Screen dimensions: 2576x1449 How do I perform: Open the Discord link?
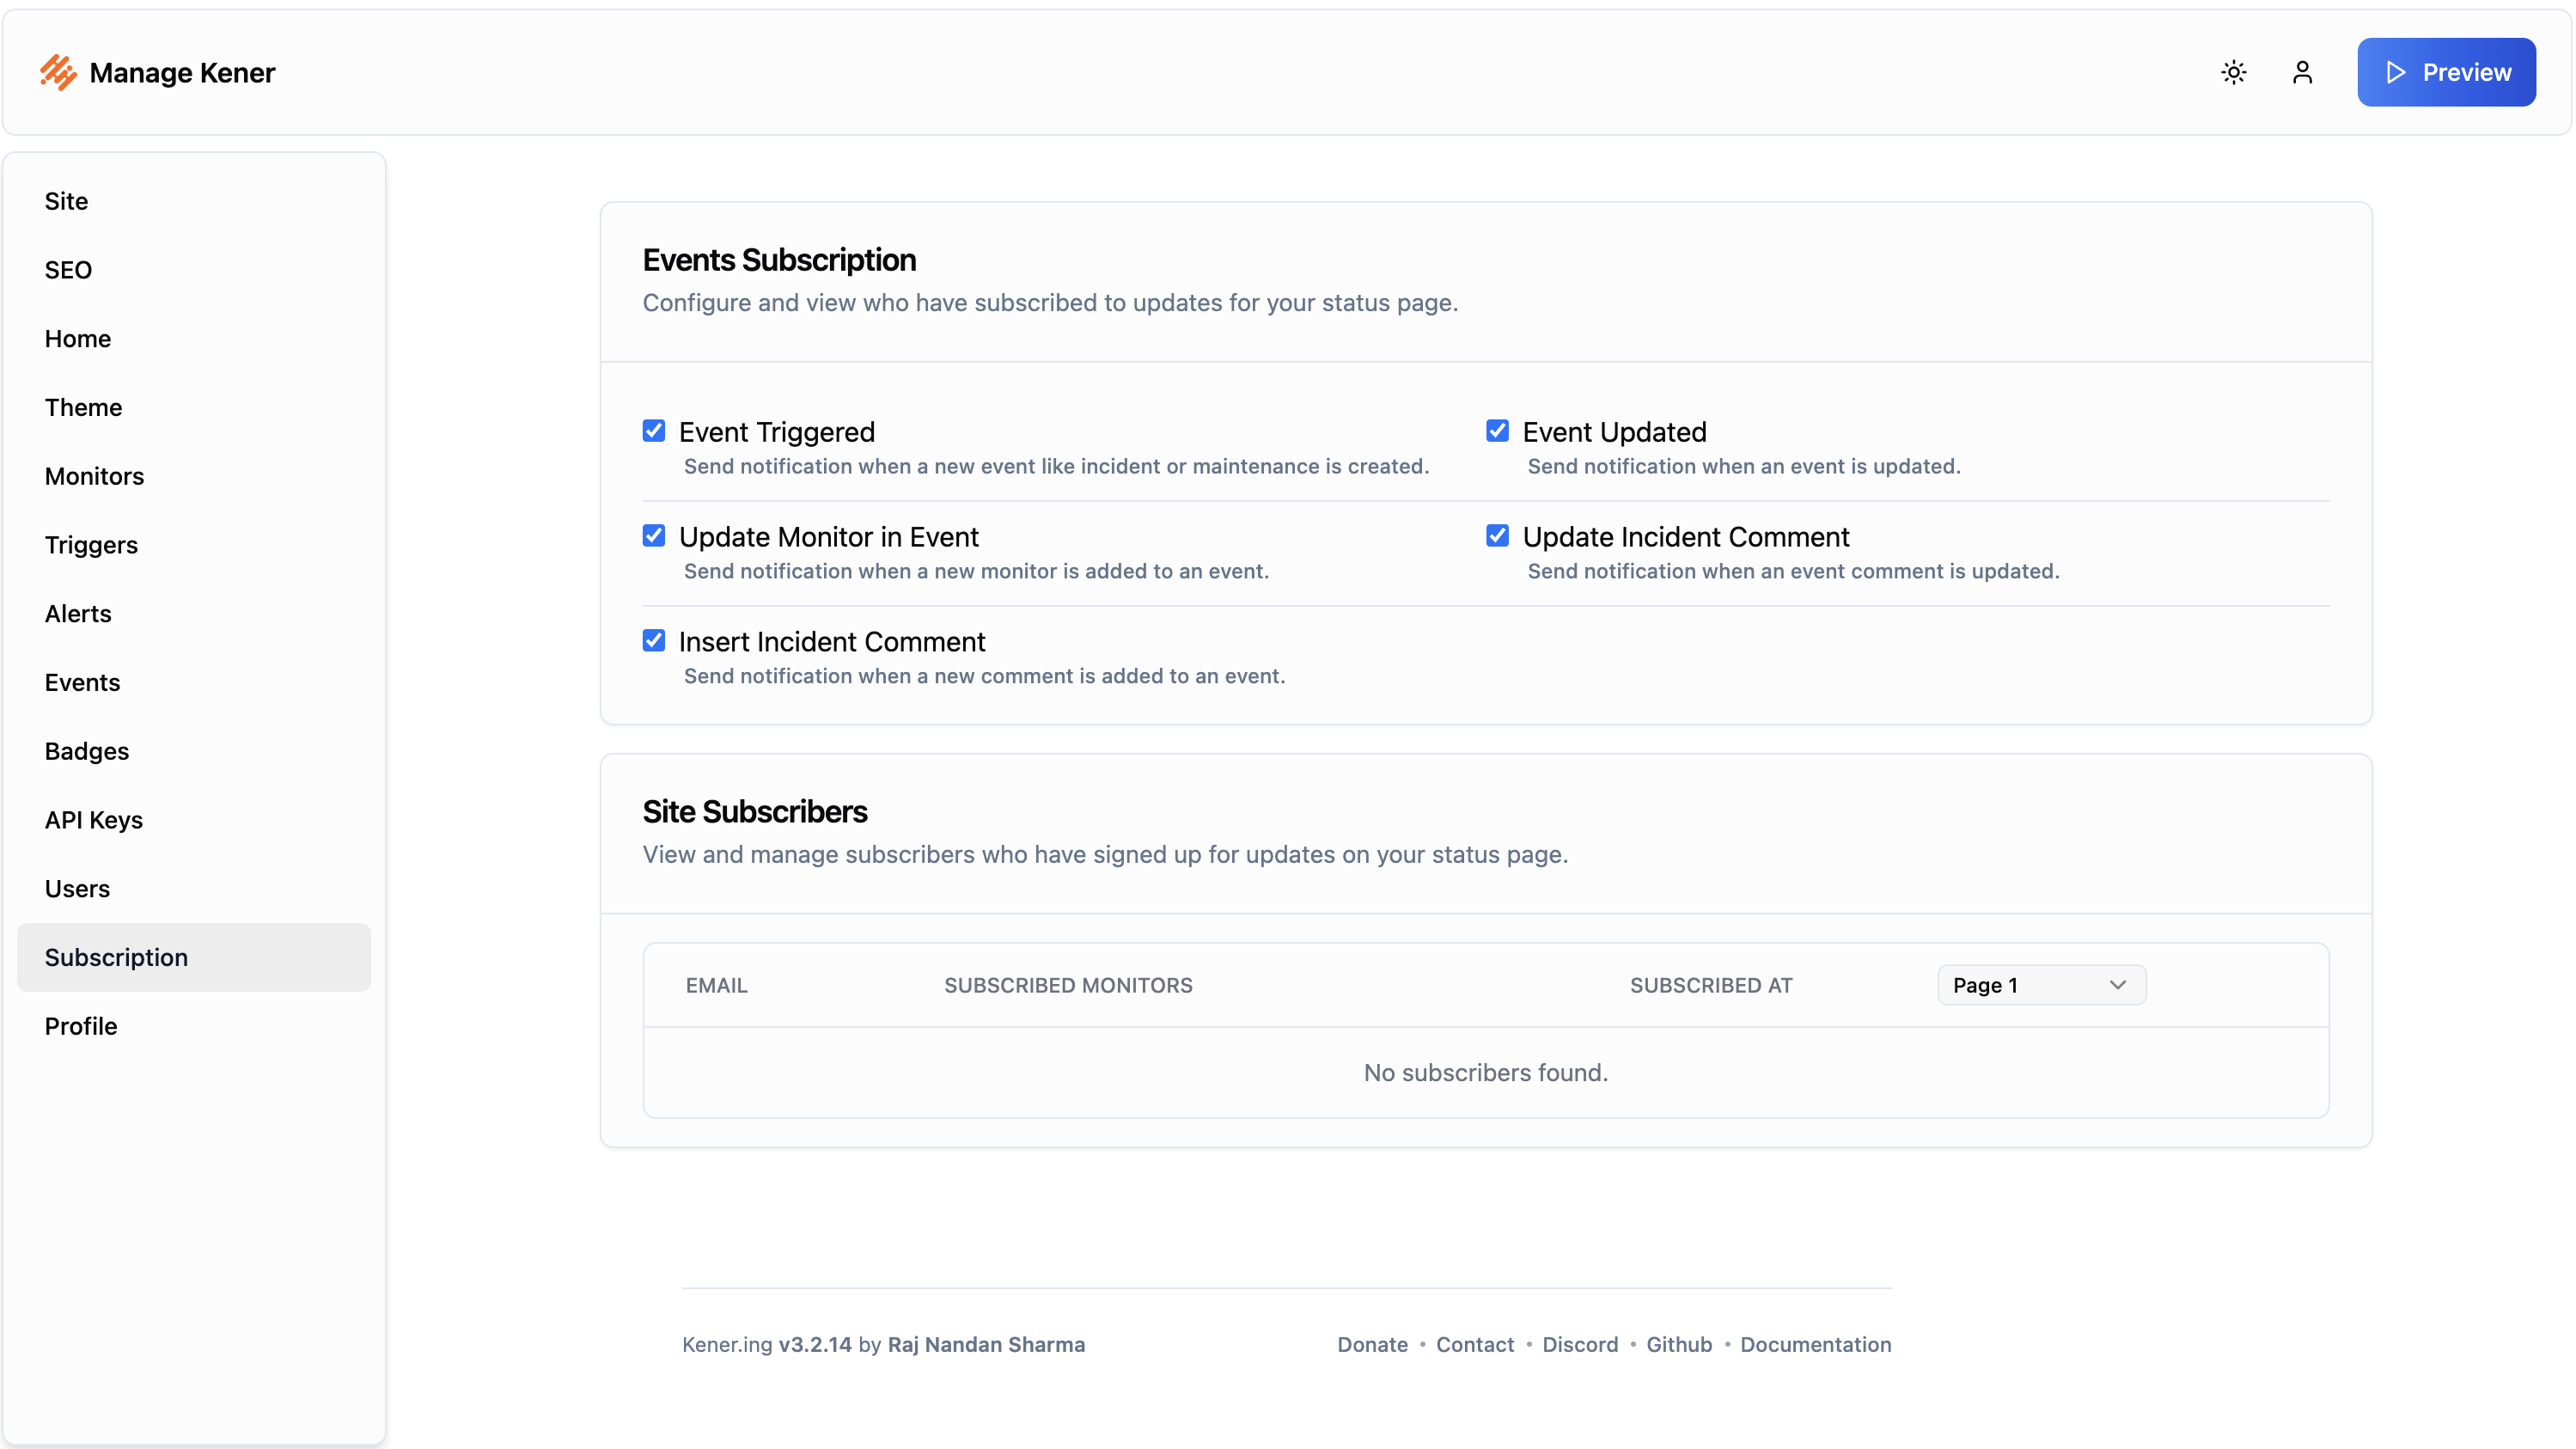(1580, 1344)
